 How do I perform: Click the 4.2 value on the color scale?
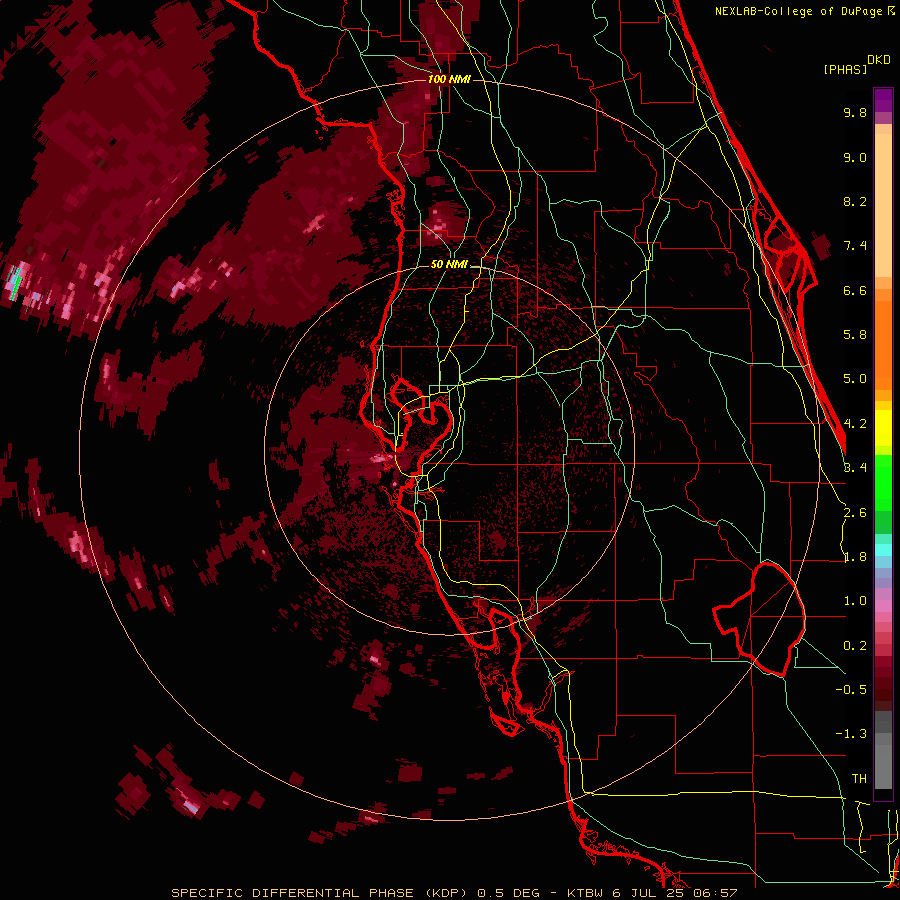855,424
